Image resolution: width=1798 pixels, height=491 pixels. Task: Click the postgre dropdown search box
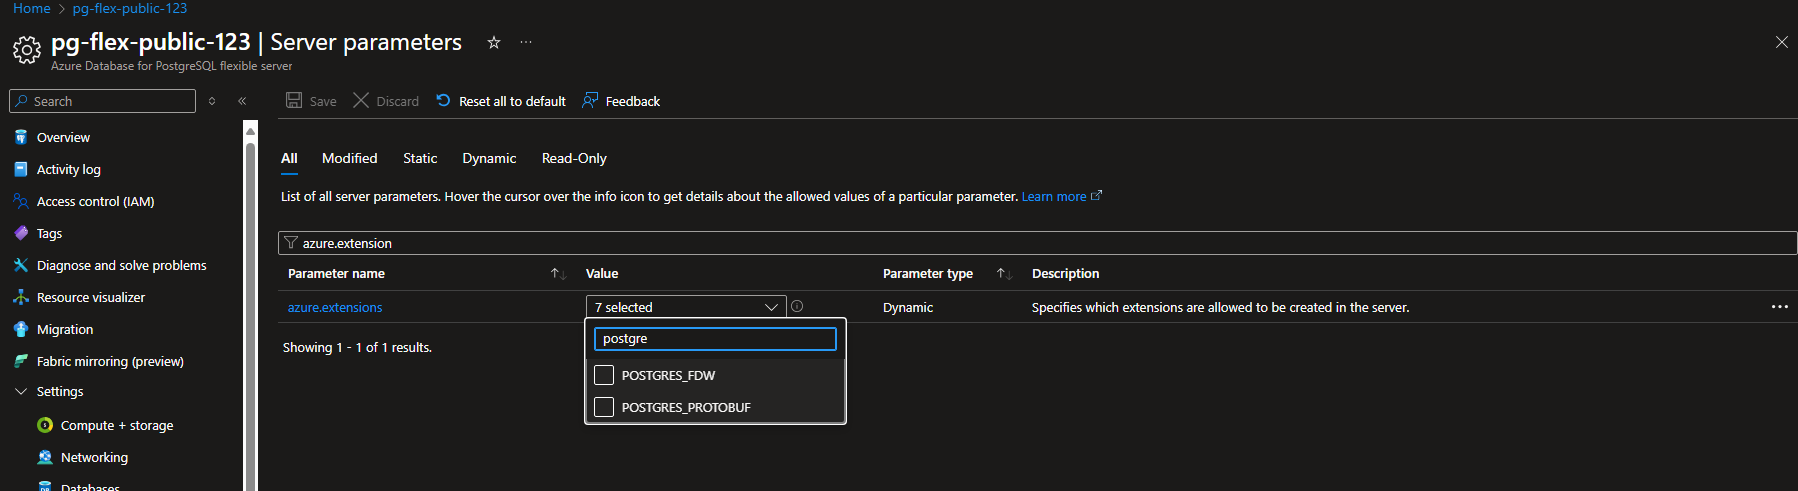(x=715, y=339)
